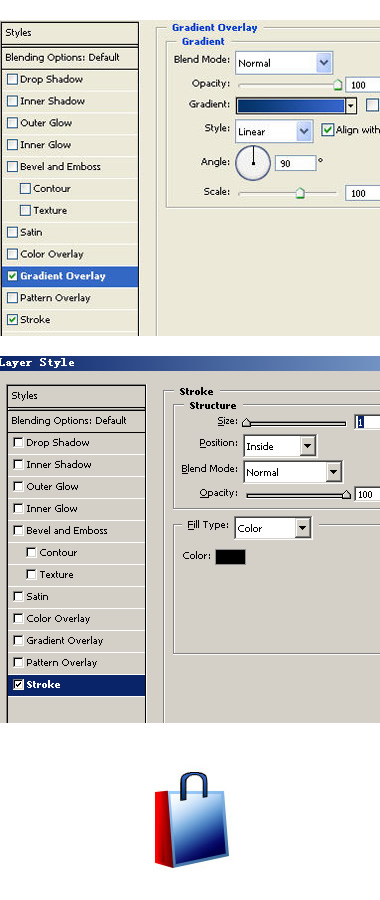The height and width of the screenshot is (900, 380).
Task: Click the Angle dial control
Action: tap(253, 162)
